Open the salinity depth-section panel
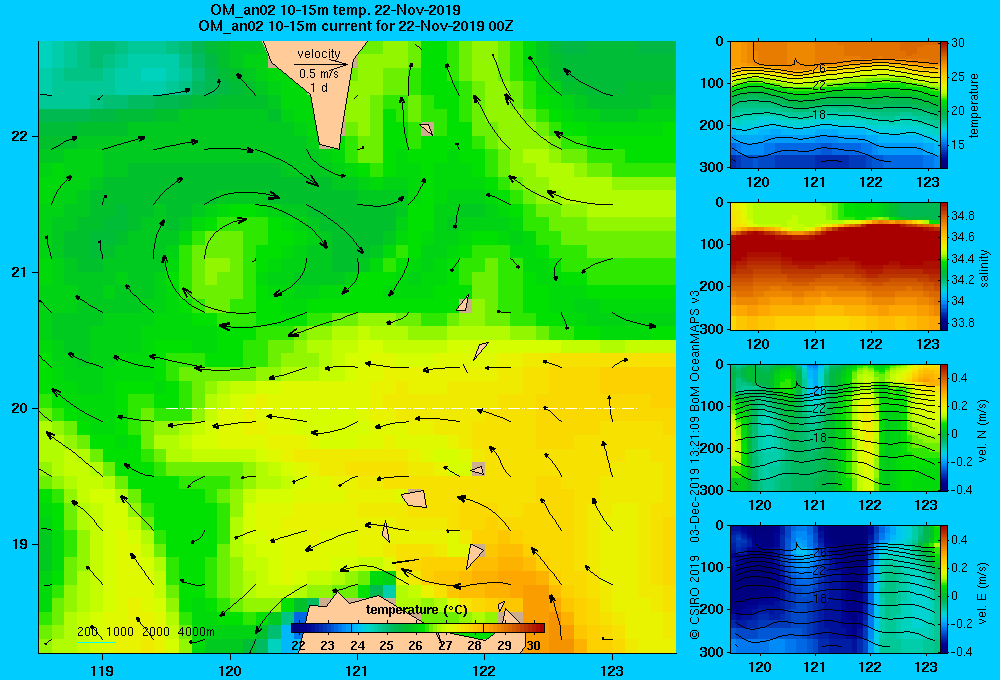Image resolution: width=1000 pixels, height=680 pixels. pos(834,266)
